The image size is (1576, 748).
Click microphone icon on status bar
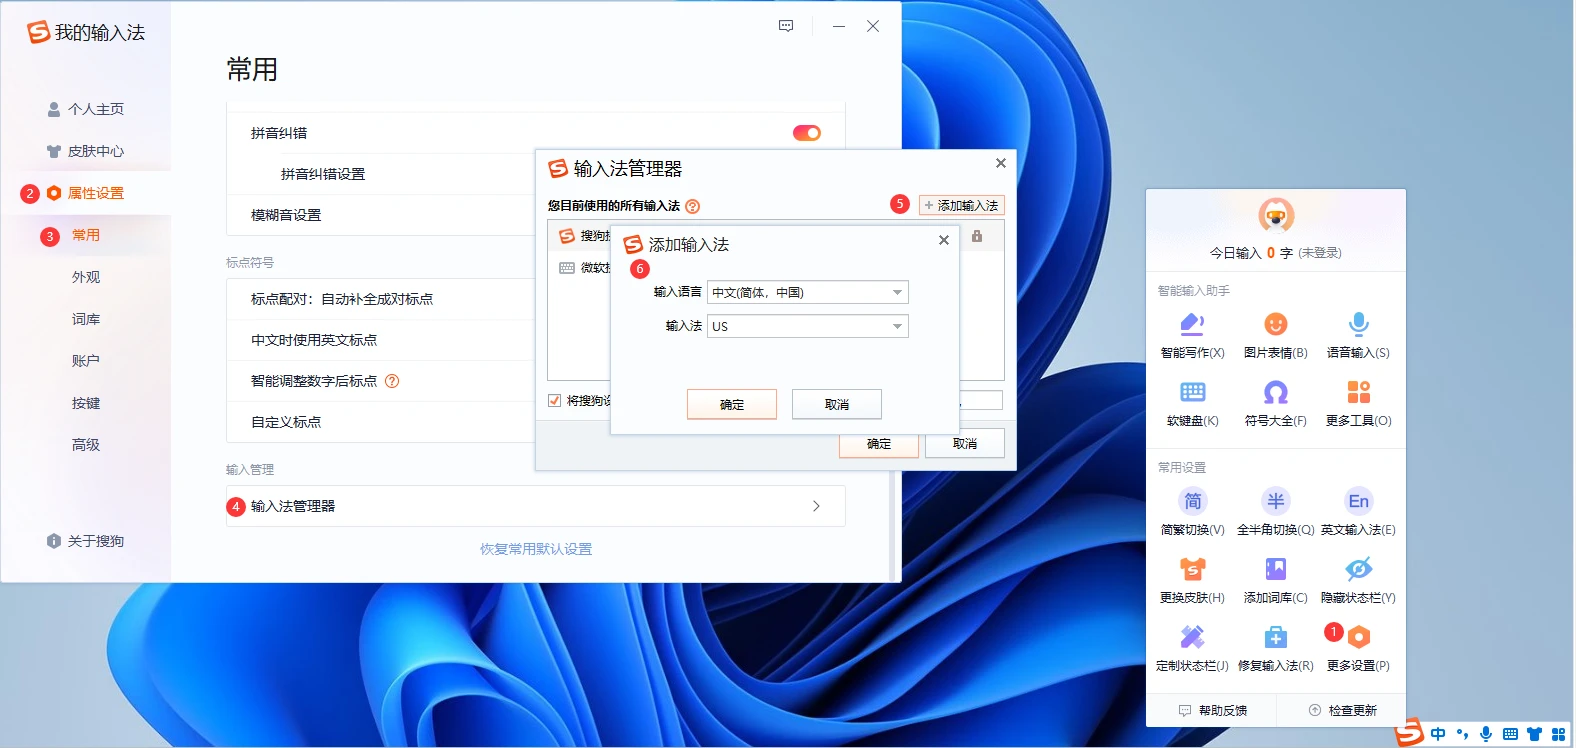click(x=1486, y=734)
